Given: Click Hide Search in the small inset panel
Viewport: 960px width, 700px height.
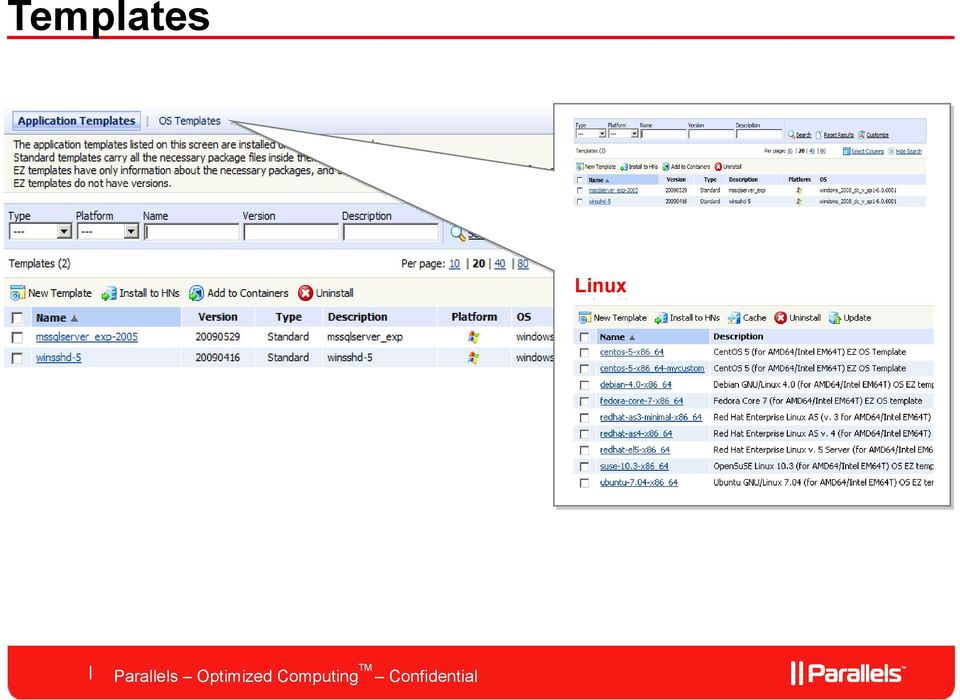Looking at the screenshot, I should 905,151.
